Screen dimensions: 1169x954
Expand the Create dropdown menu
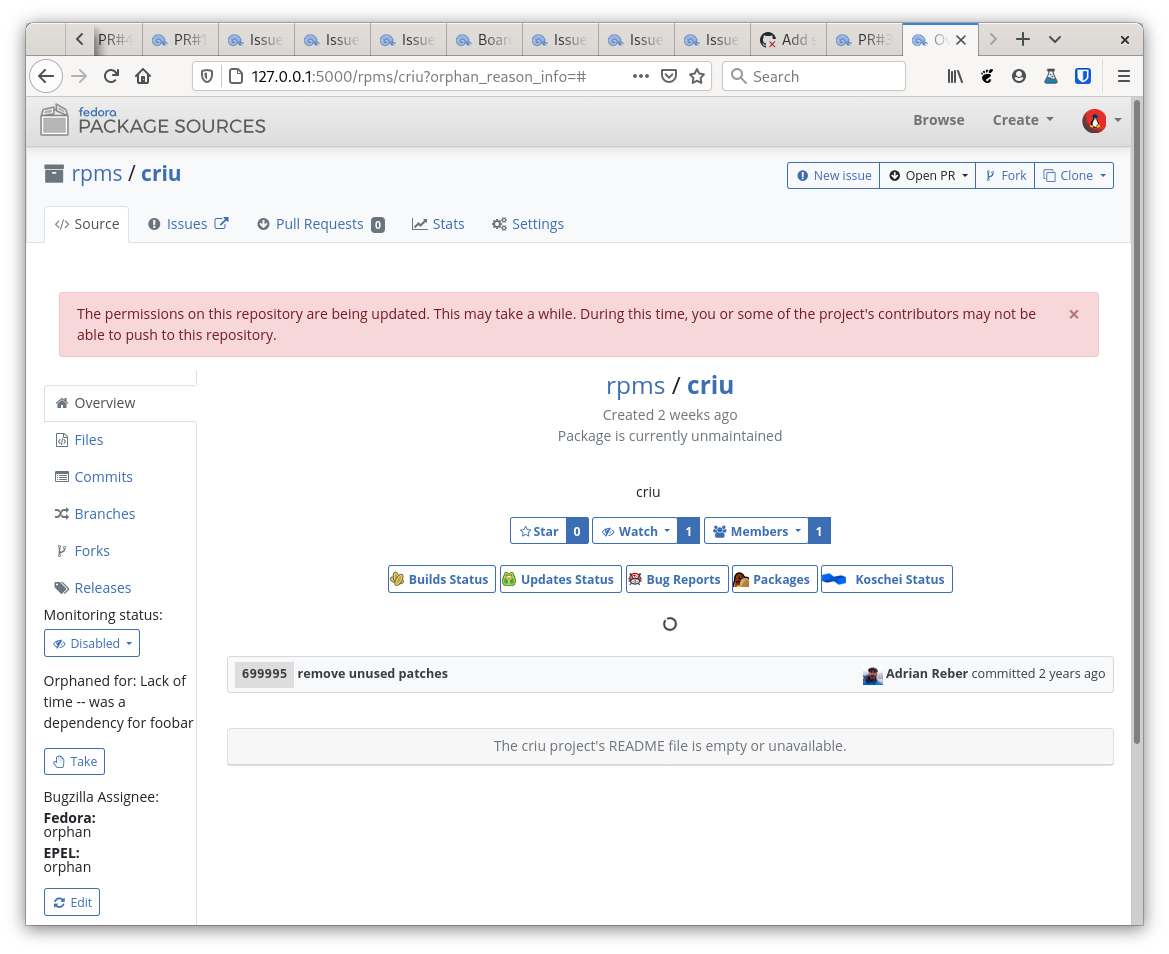click(x=1023, y=120)
